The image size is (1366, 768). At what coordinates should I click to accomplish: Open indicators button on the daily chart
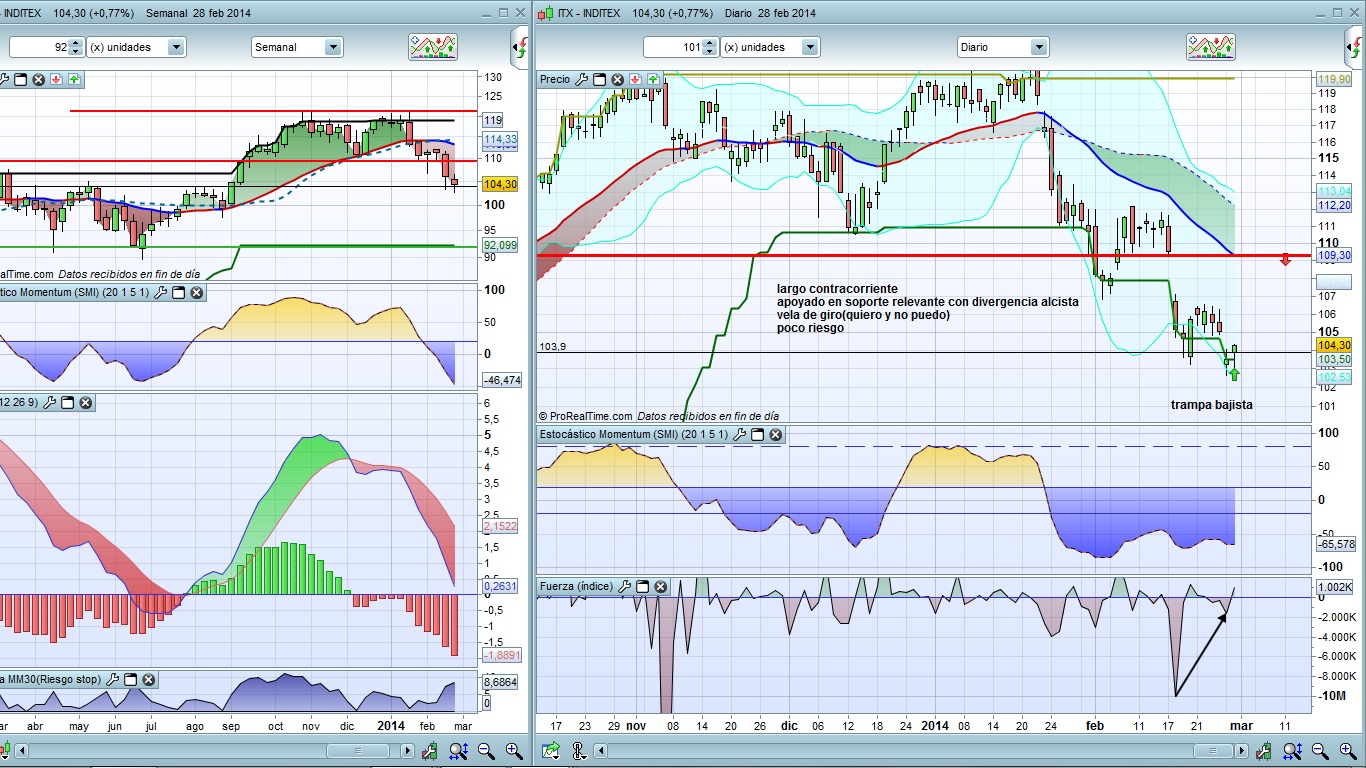1210,47
